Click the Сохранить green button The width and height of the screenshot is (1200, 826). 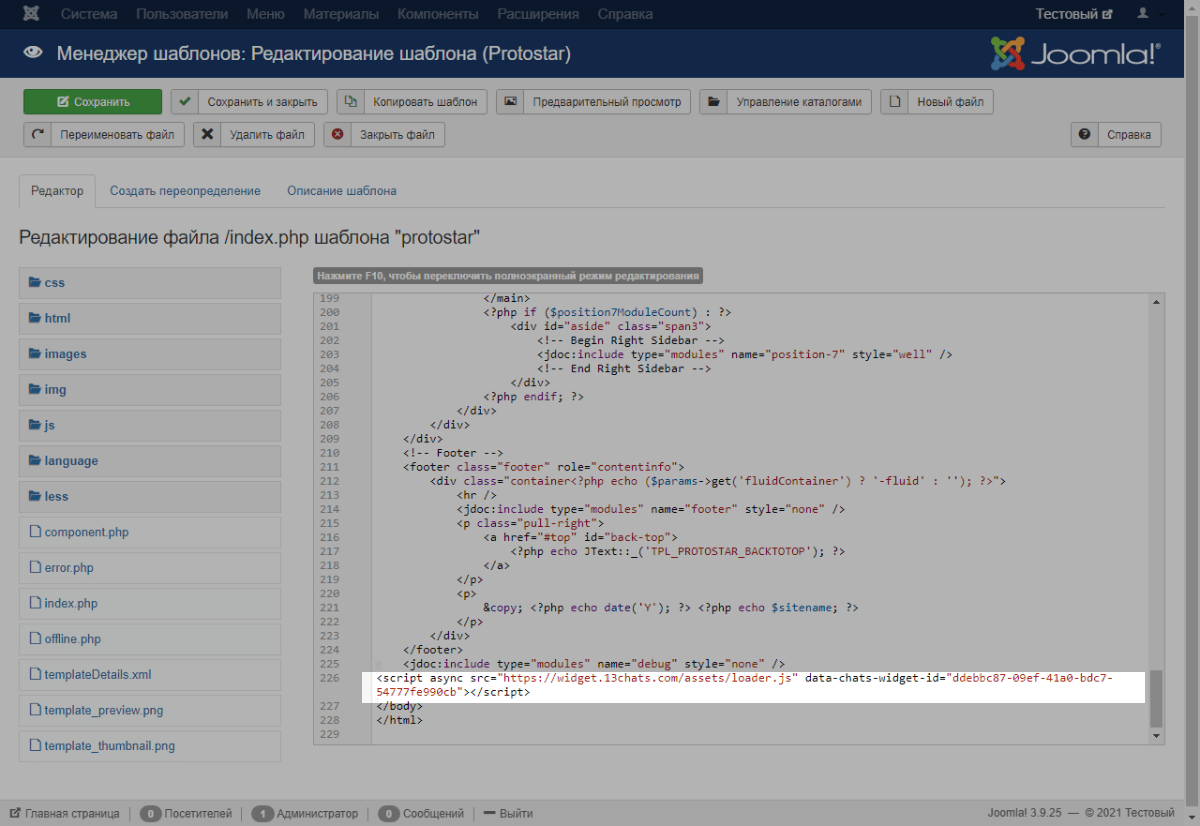(92, 102)
